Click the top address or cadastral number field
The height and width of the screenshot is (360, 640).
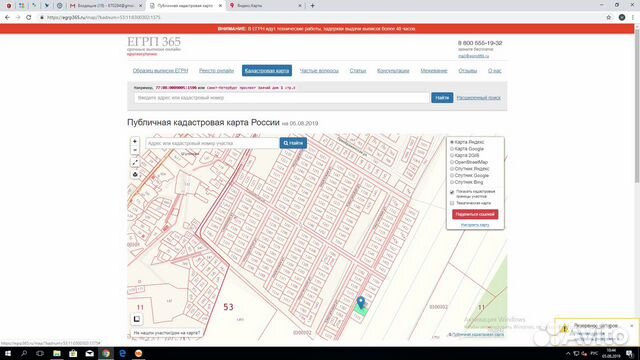(x=282, y=98)
